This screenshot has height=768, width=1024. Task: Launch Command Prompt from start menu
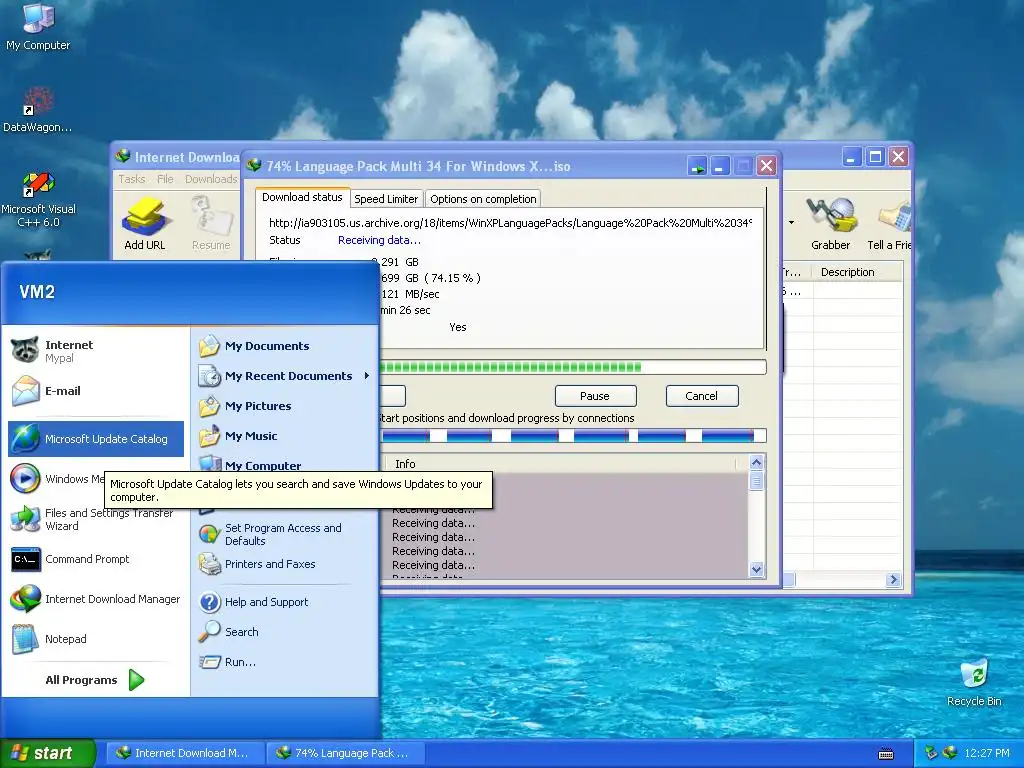96,560
